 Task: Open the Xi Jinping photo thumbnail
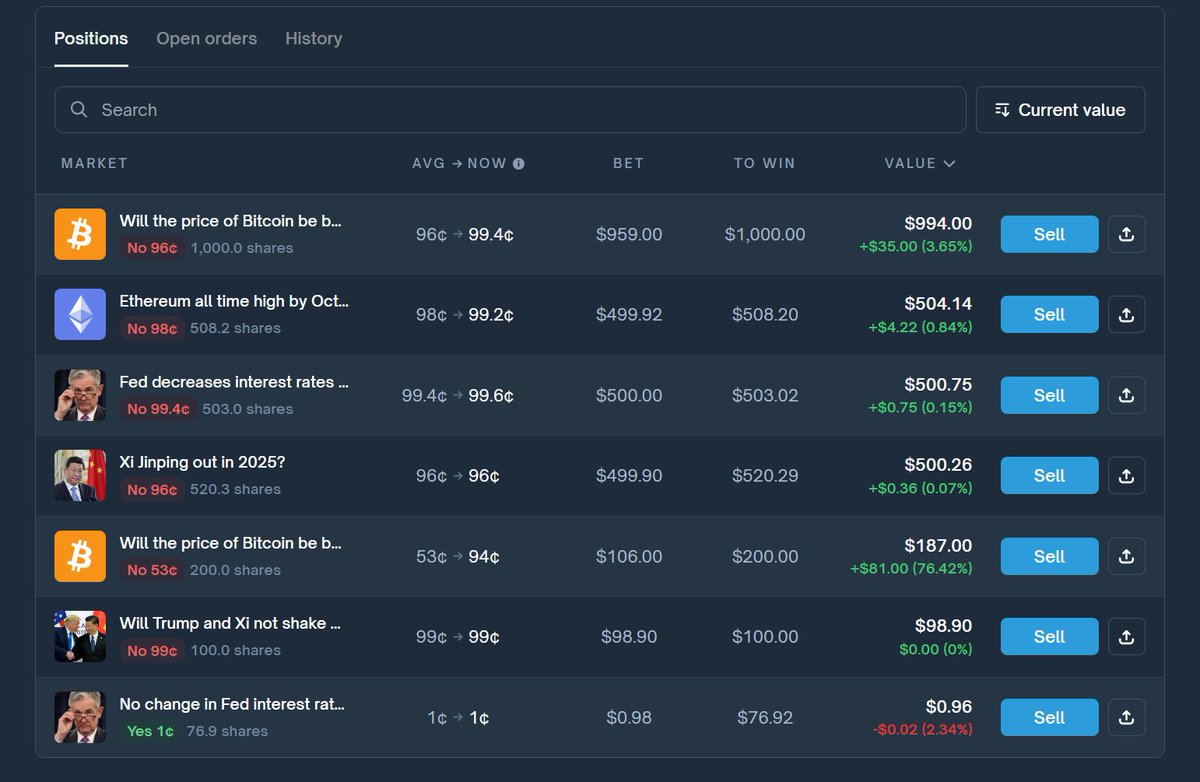coord(80,475)
